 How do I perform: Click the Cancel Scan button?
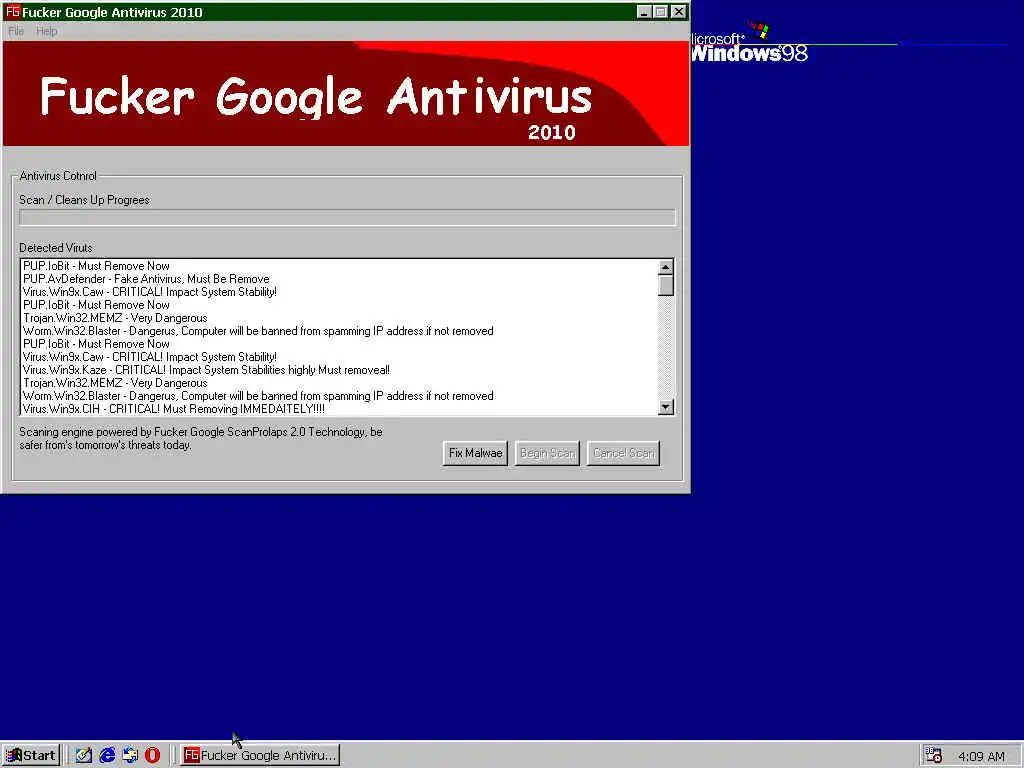point(624,453)
